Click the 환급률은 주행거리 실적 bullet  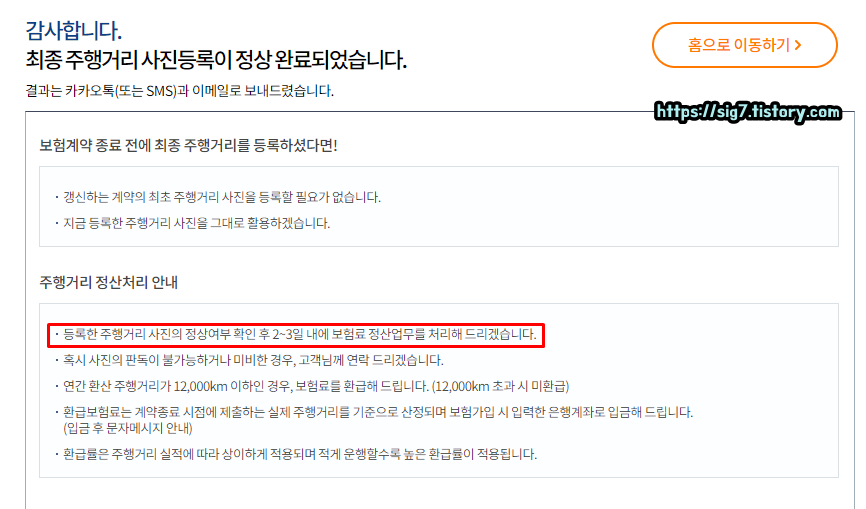click(x=295, y=454)
